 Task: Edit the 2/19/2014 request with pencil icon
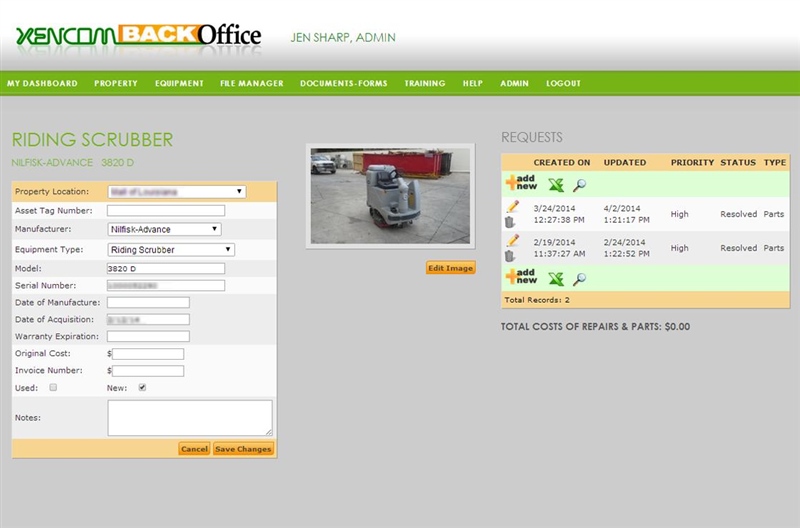tap(513, 240)
